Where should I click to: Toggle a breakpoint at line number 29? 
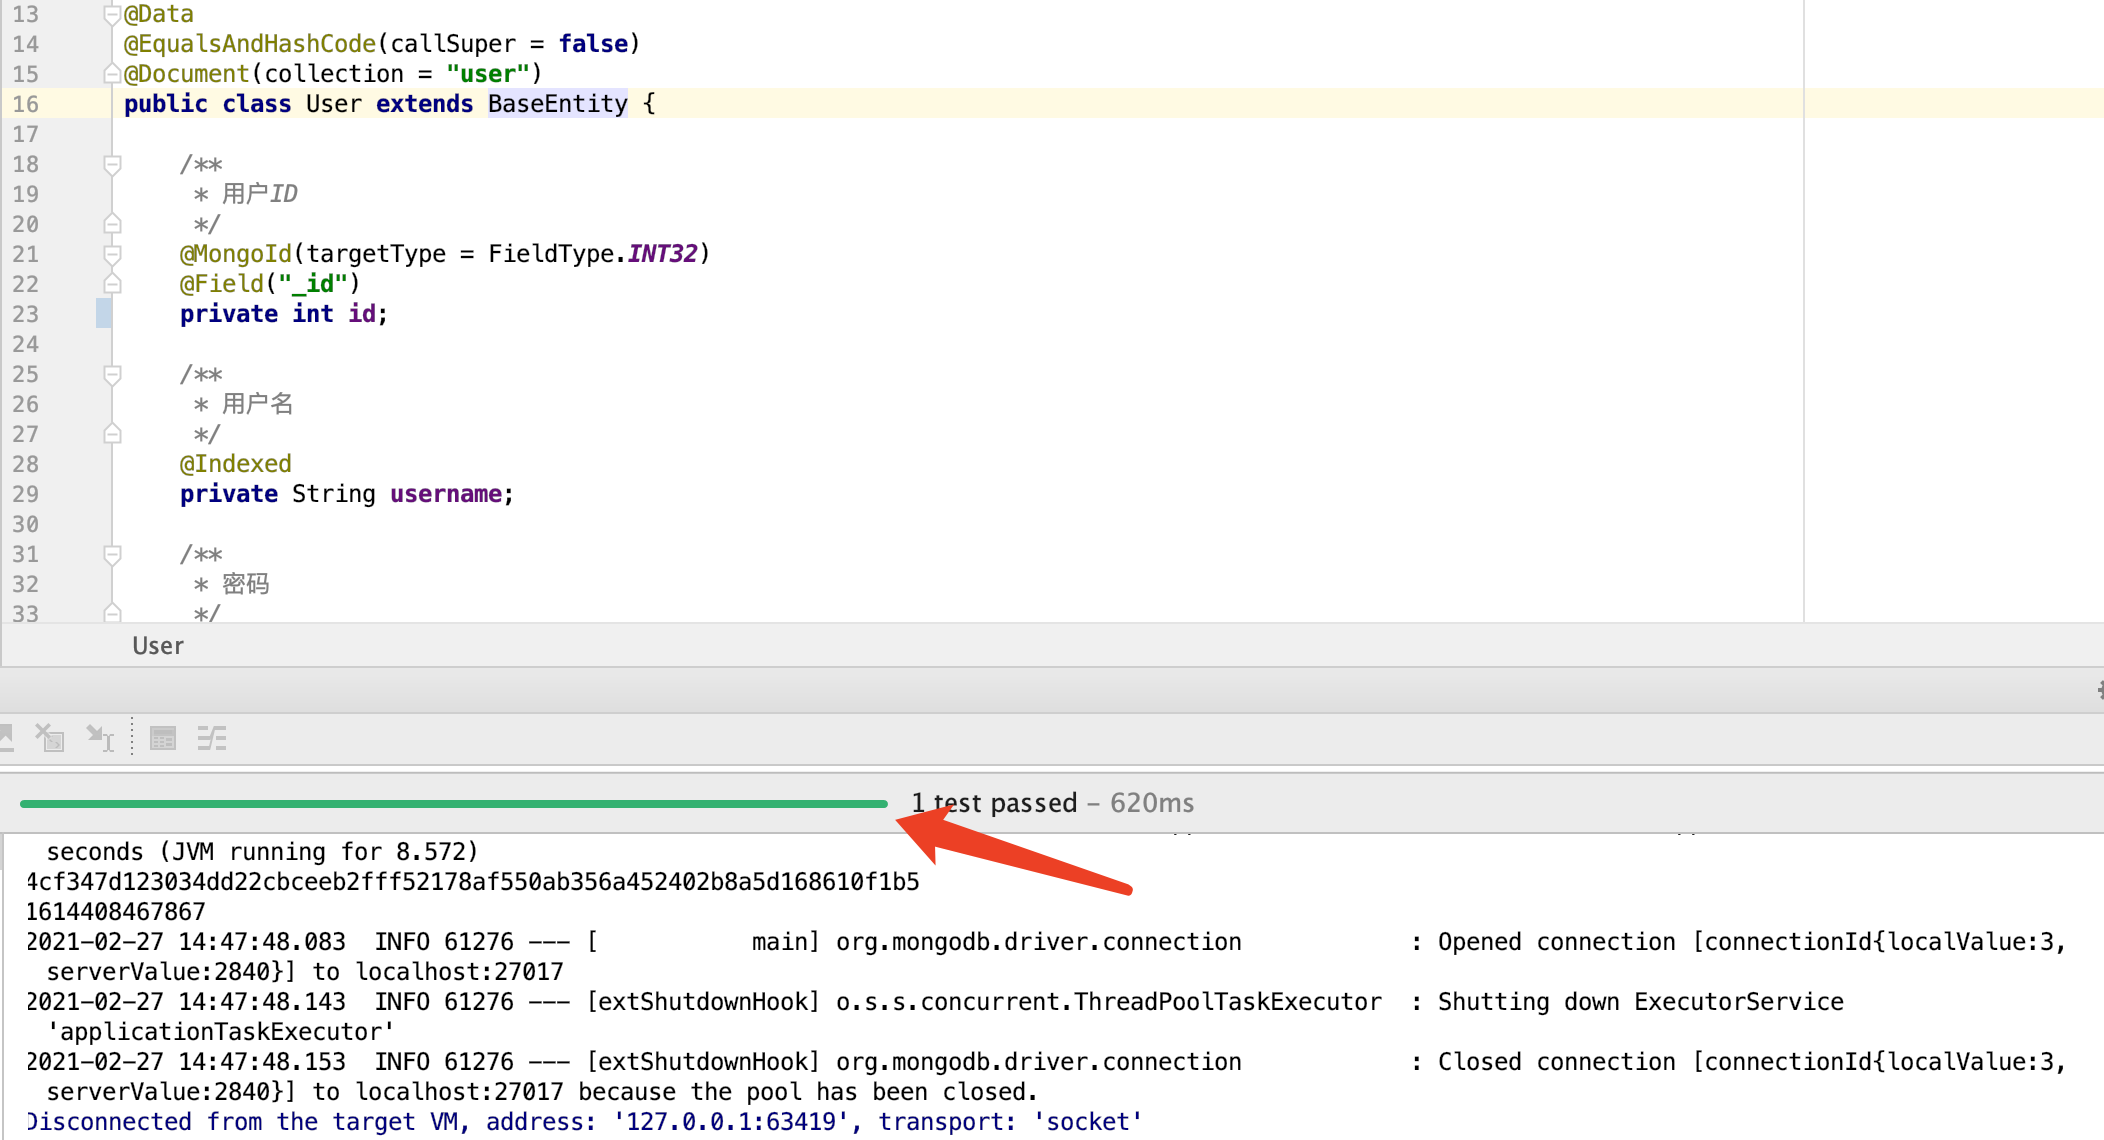coord(26,494)
